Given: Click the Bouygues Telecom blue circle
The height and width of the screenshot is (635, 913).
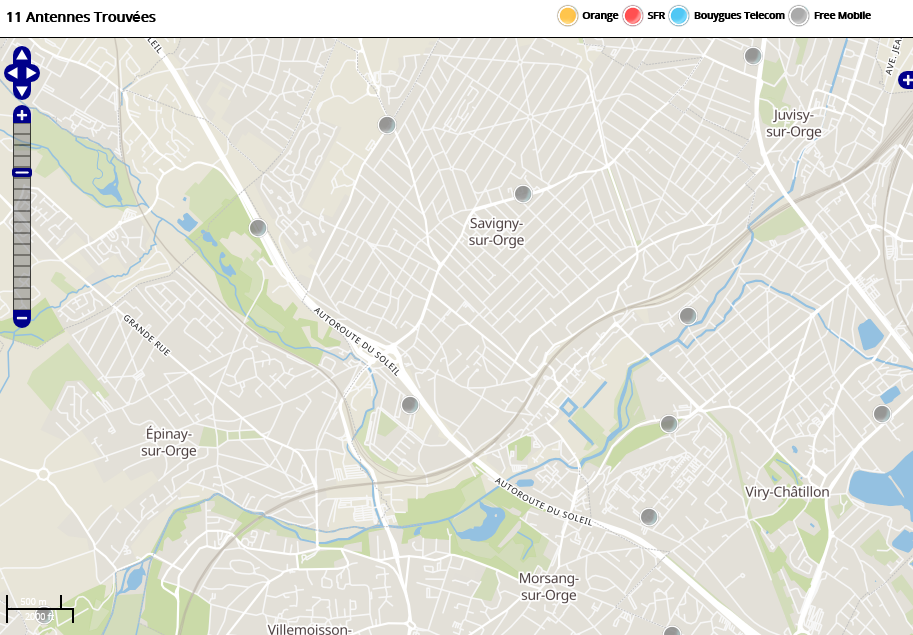Looking at the screenshot, I should pos(680,16).
